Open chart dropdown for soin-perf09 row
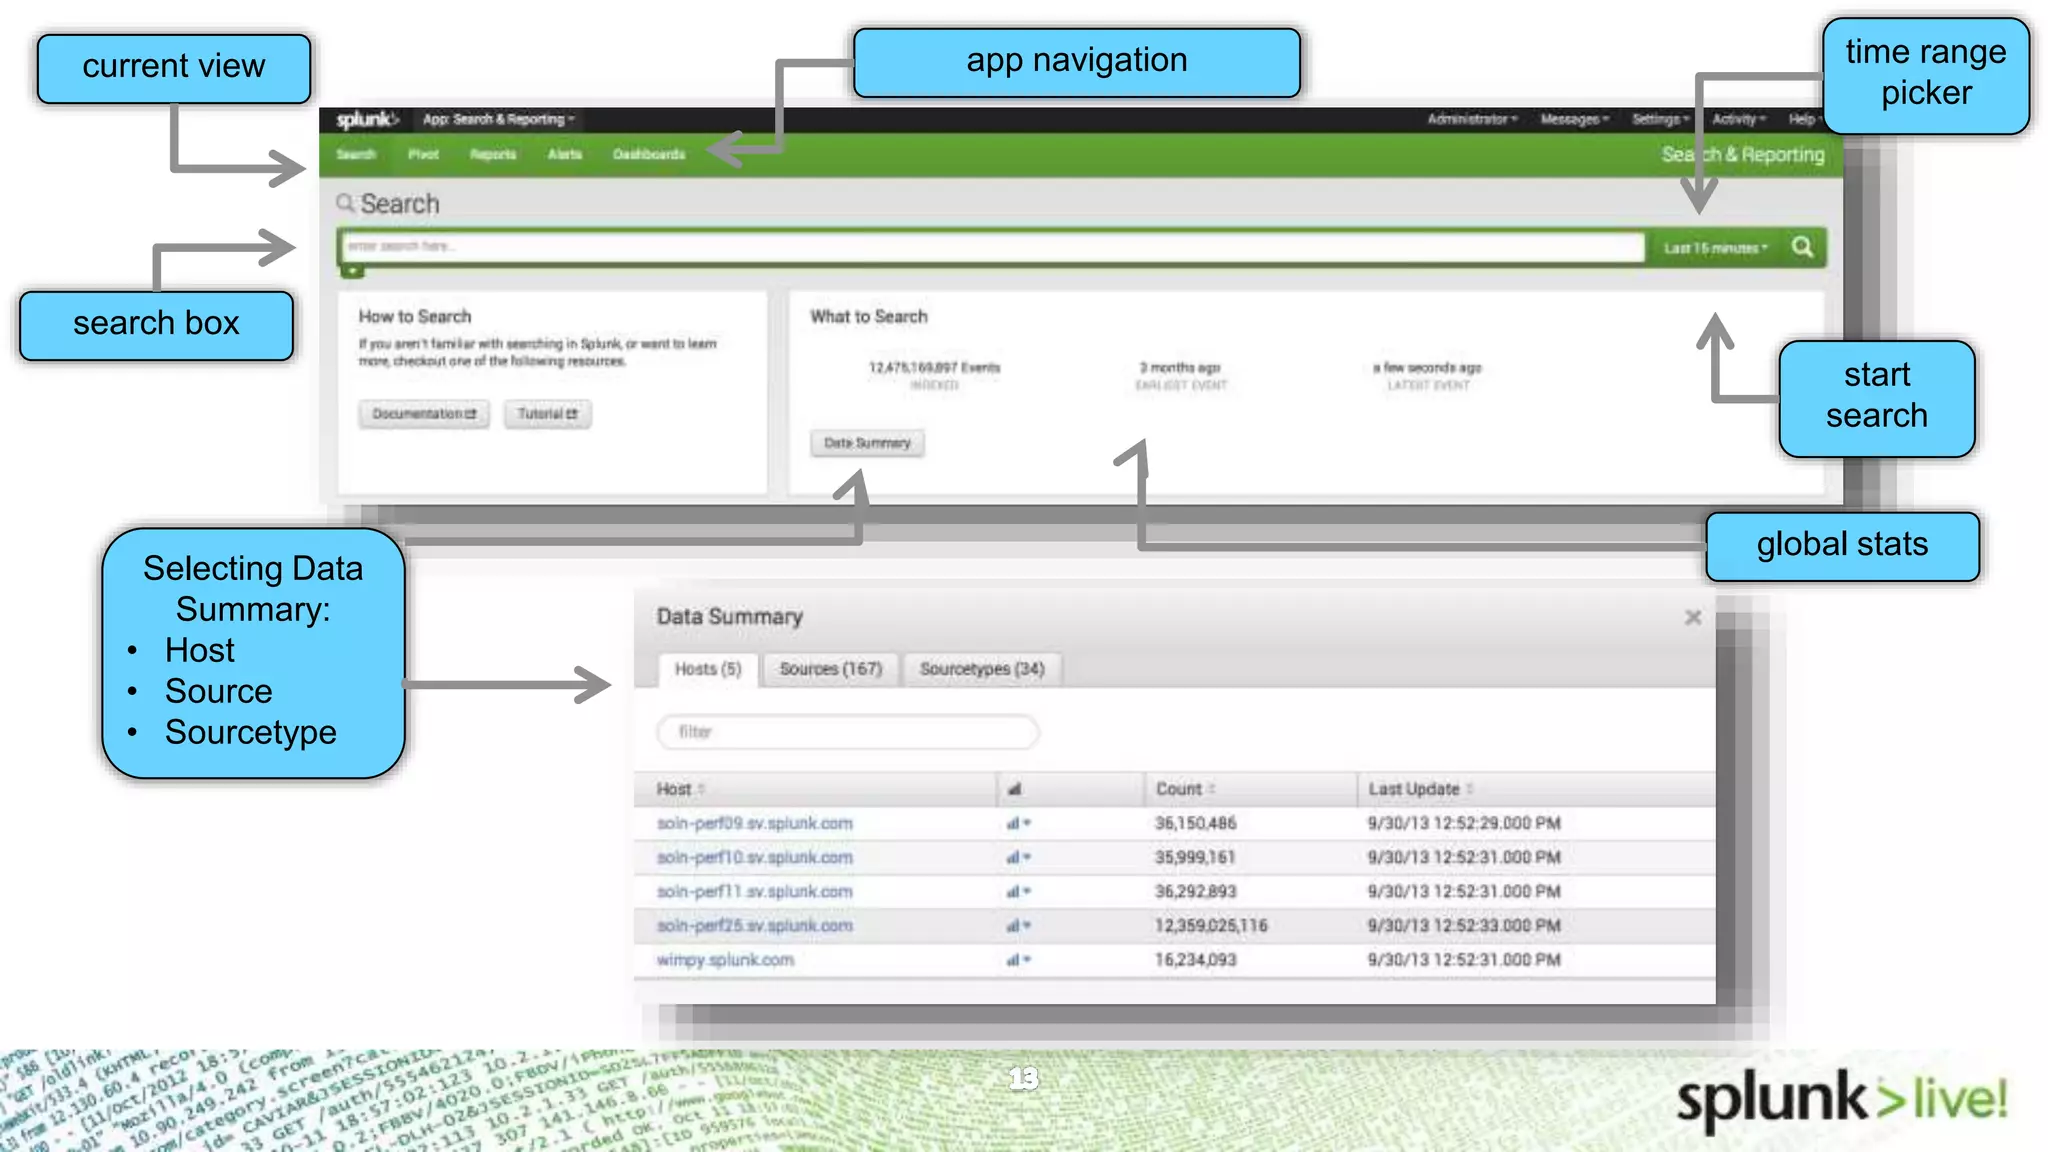2048x1152 pixels. [x=1018, y=823]
